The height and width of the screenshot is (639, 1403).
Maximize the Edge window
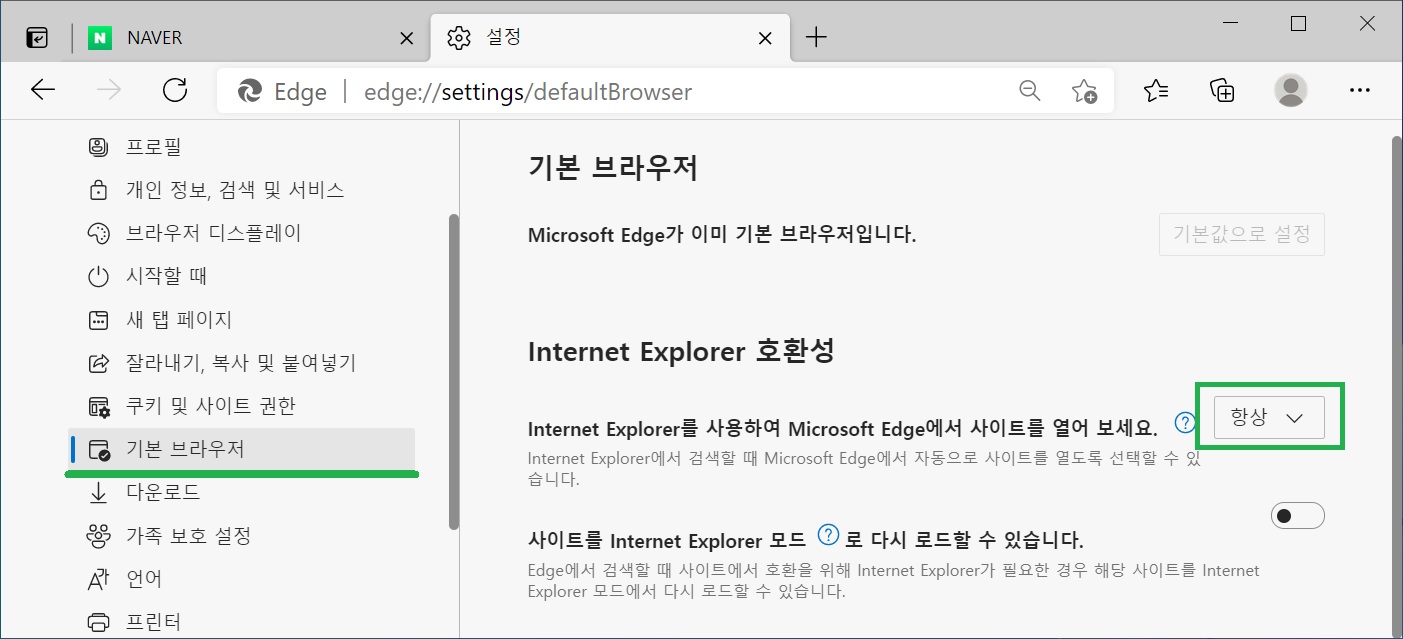click(x=1298, y=24)
